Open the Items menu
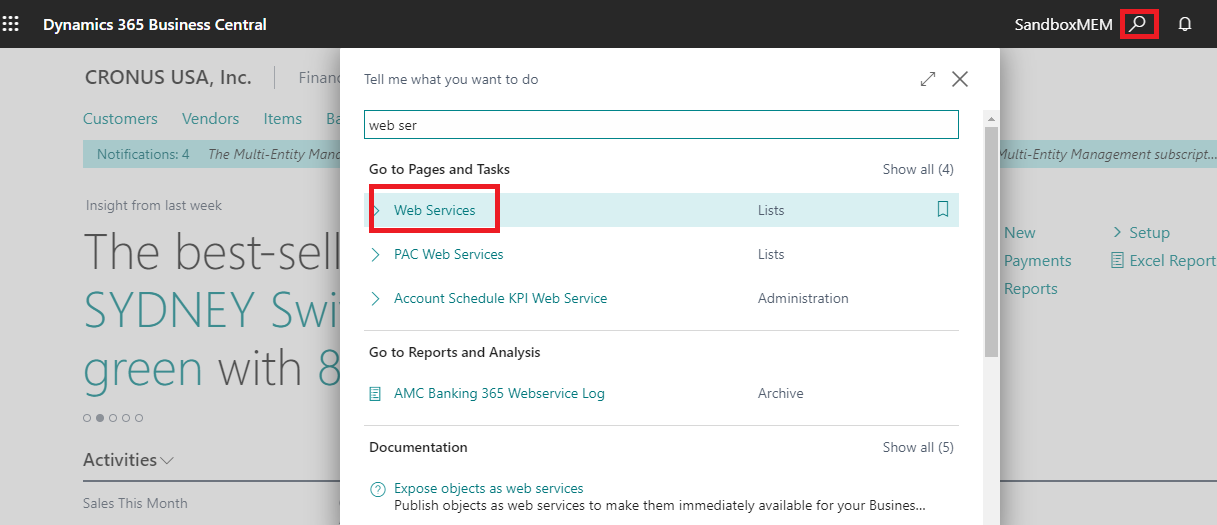This screenshot has height=525, width=1217. coord(283,118)
